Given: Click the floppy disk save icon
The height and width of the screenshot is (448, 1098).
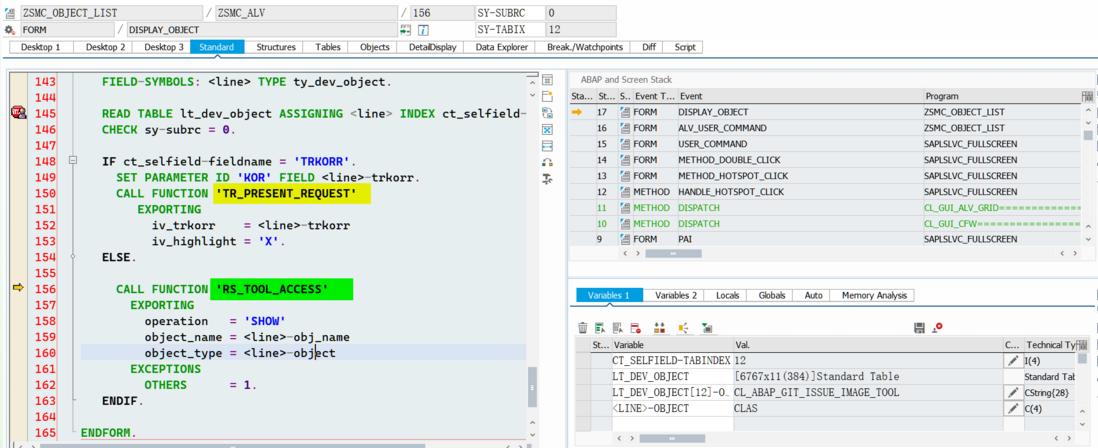Looking at the screenshot, I should [x=920, y=328].
